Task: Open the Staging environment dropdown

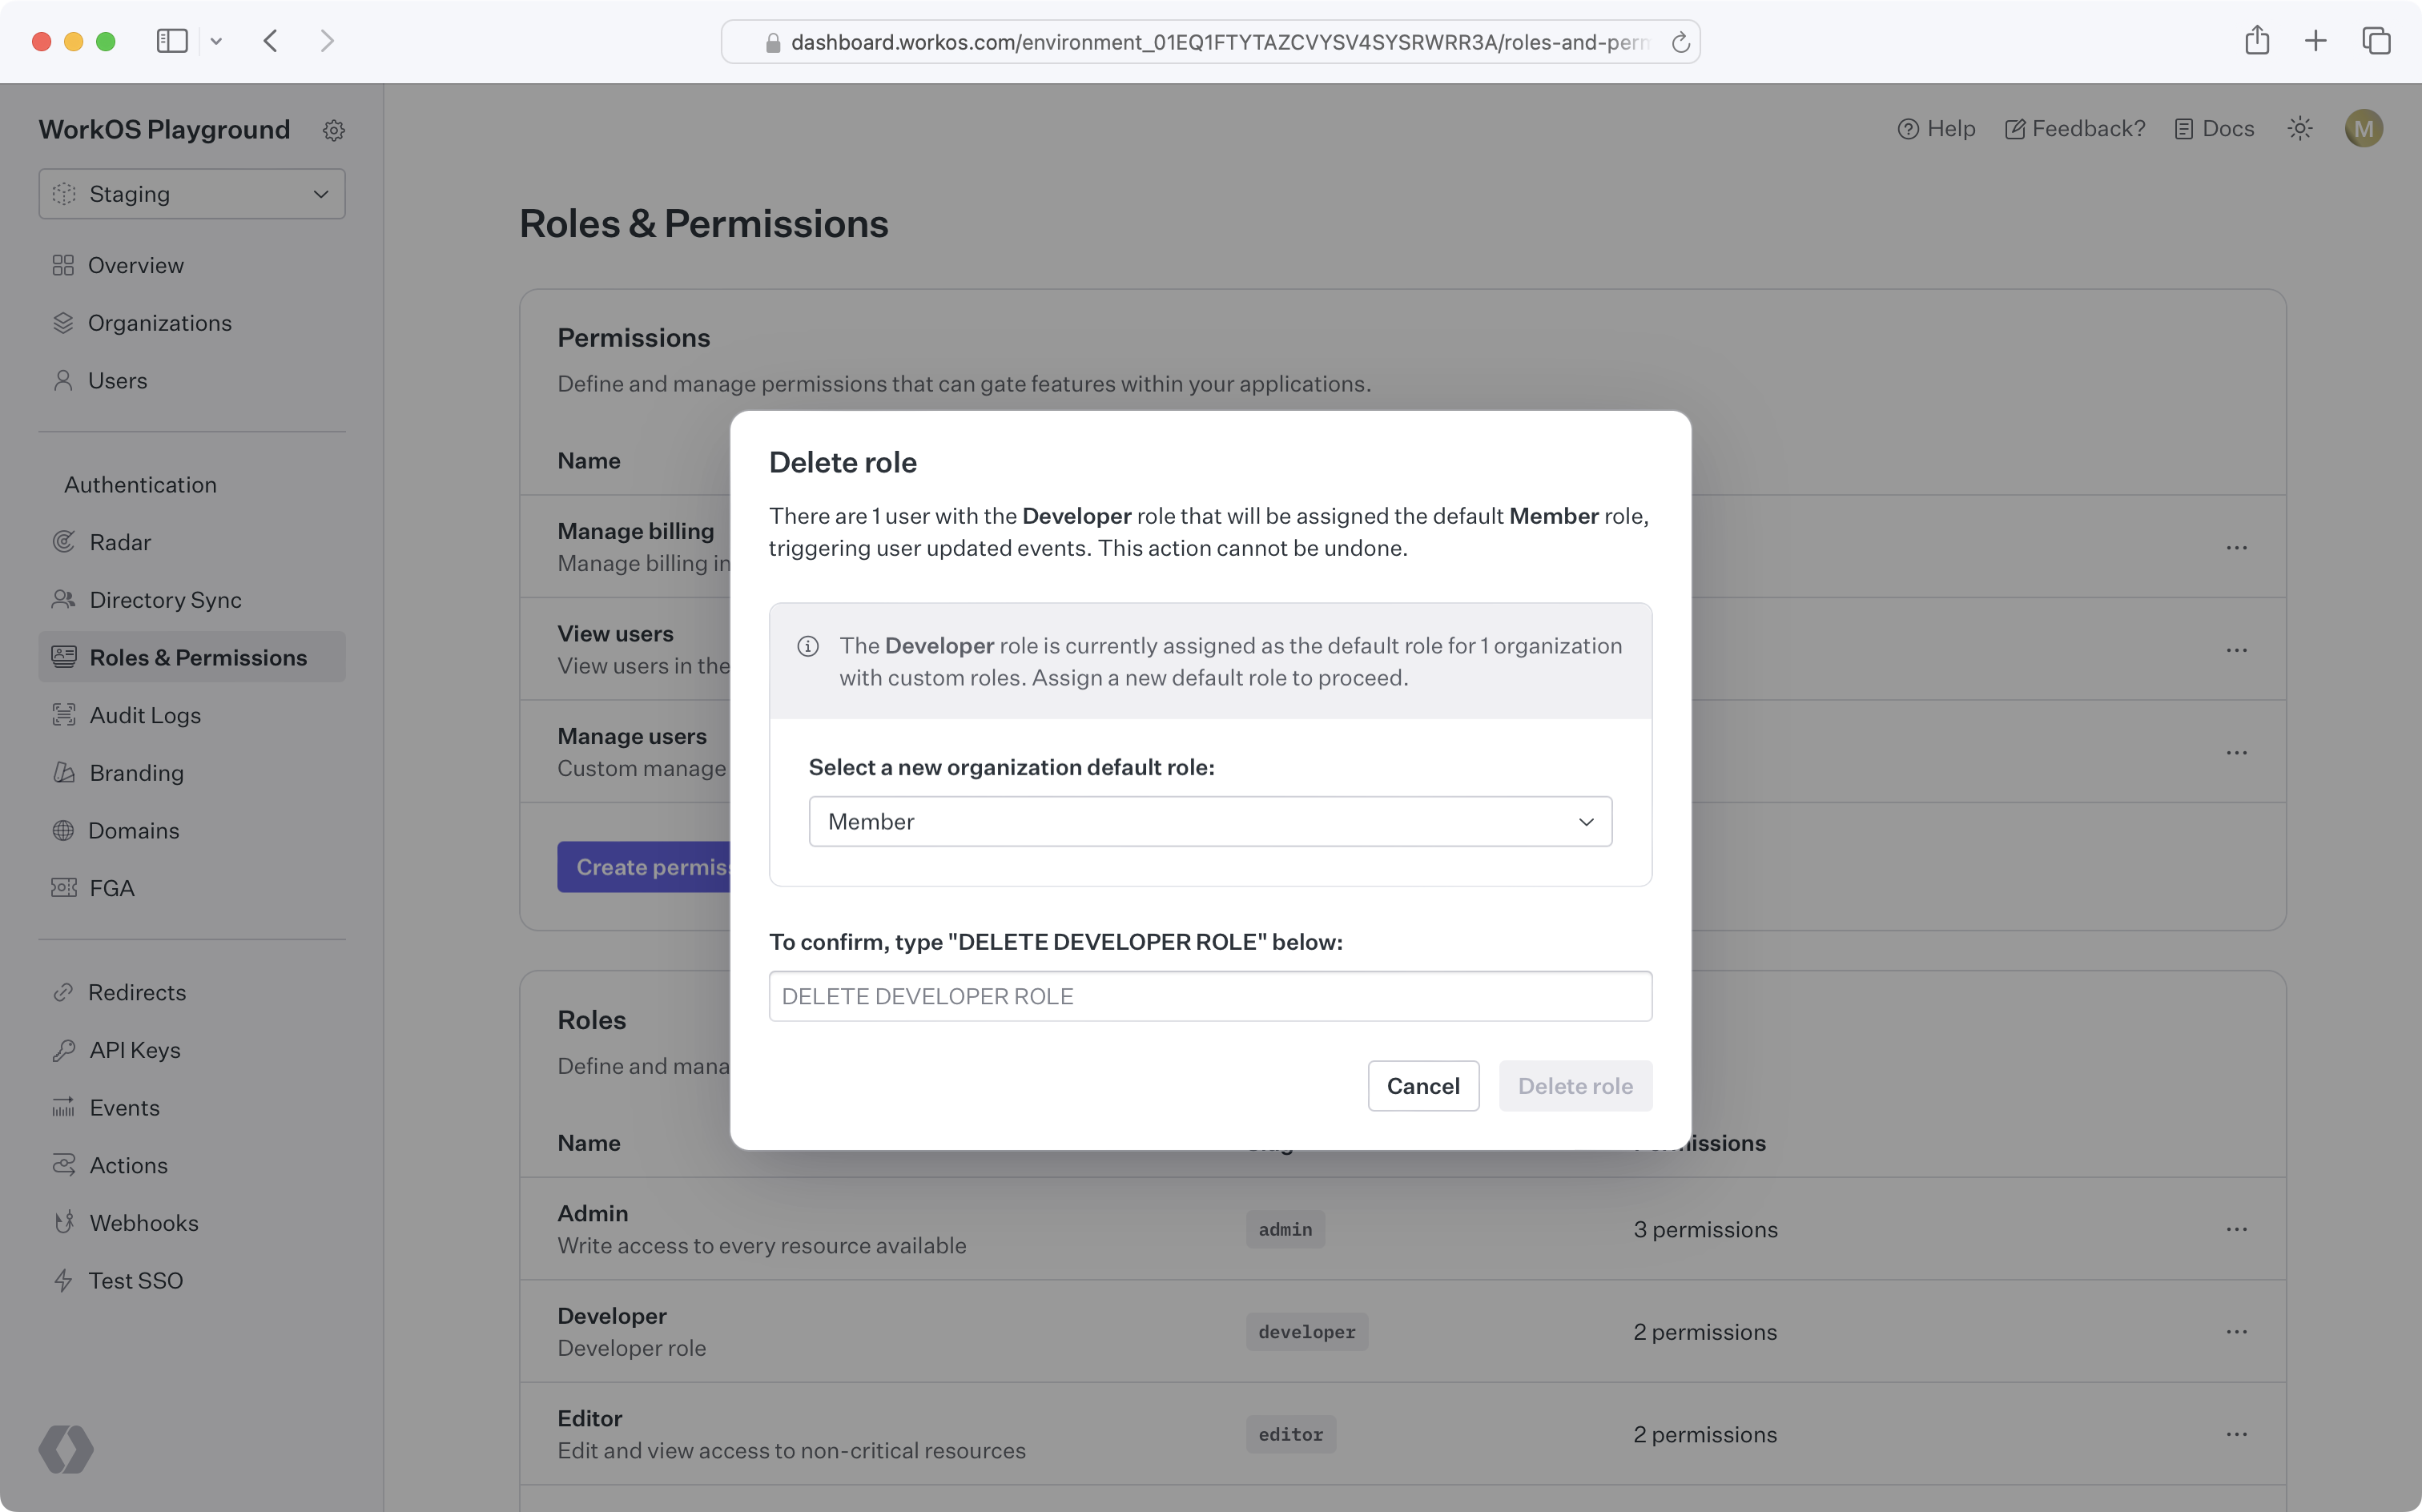Action: coord(192,194)
